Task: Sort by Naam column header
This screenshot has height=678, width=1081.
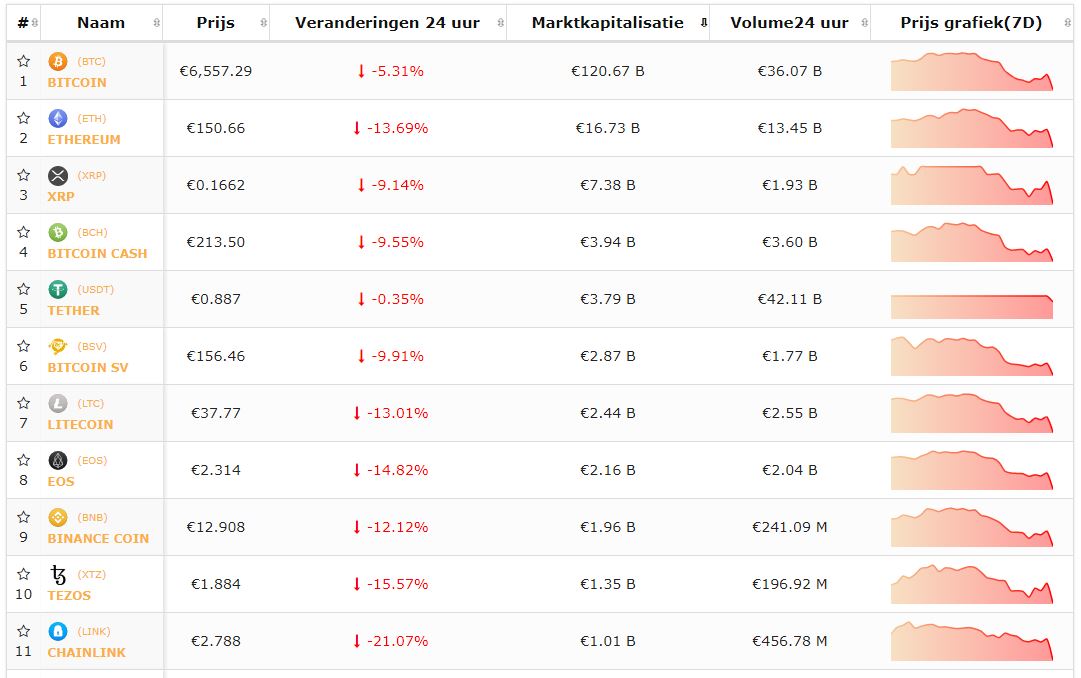Action: (x=101, y=23)
